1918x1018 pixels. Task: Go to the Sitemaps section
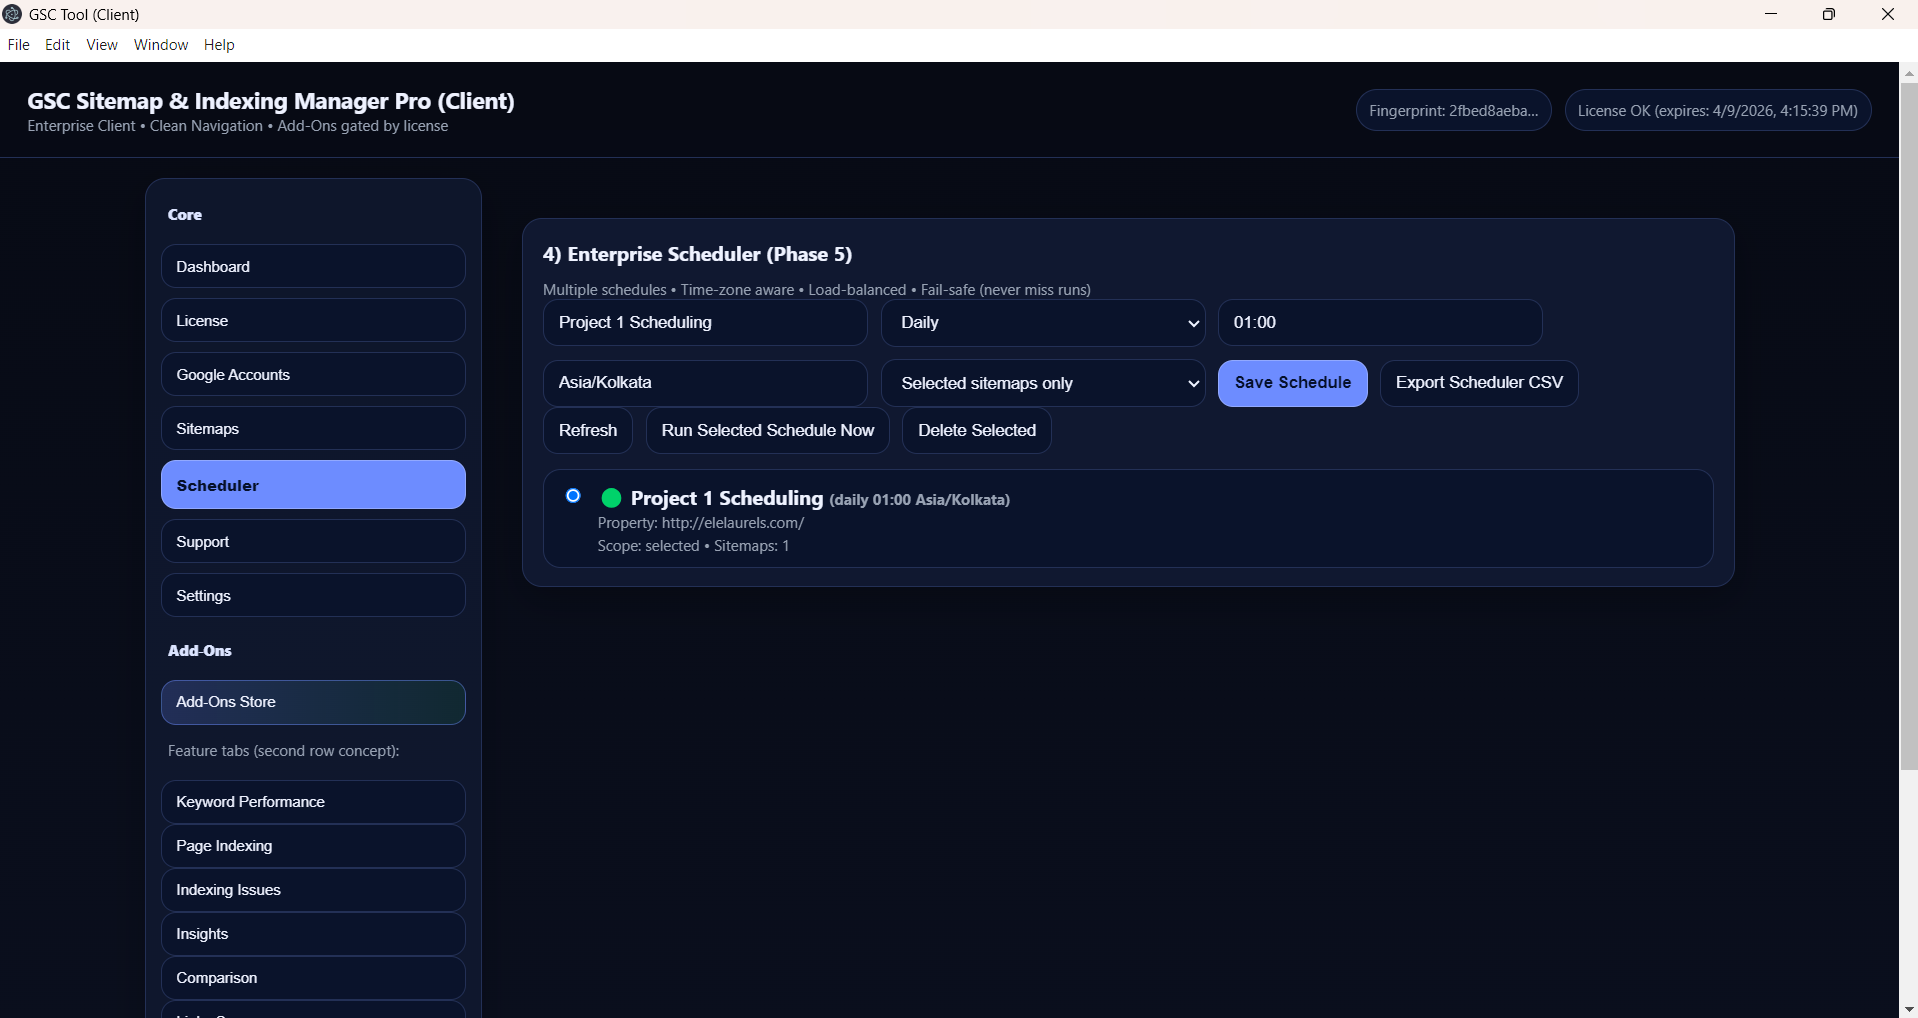point(313,429)
